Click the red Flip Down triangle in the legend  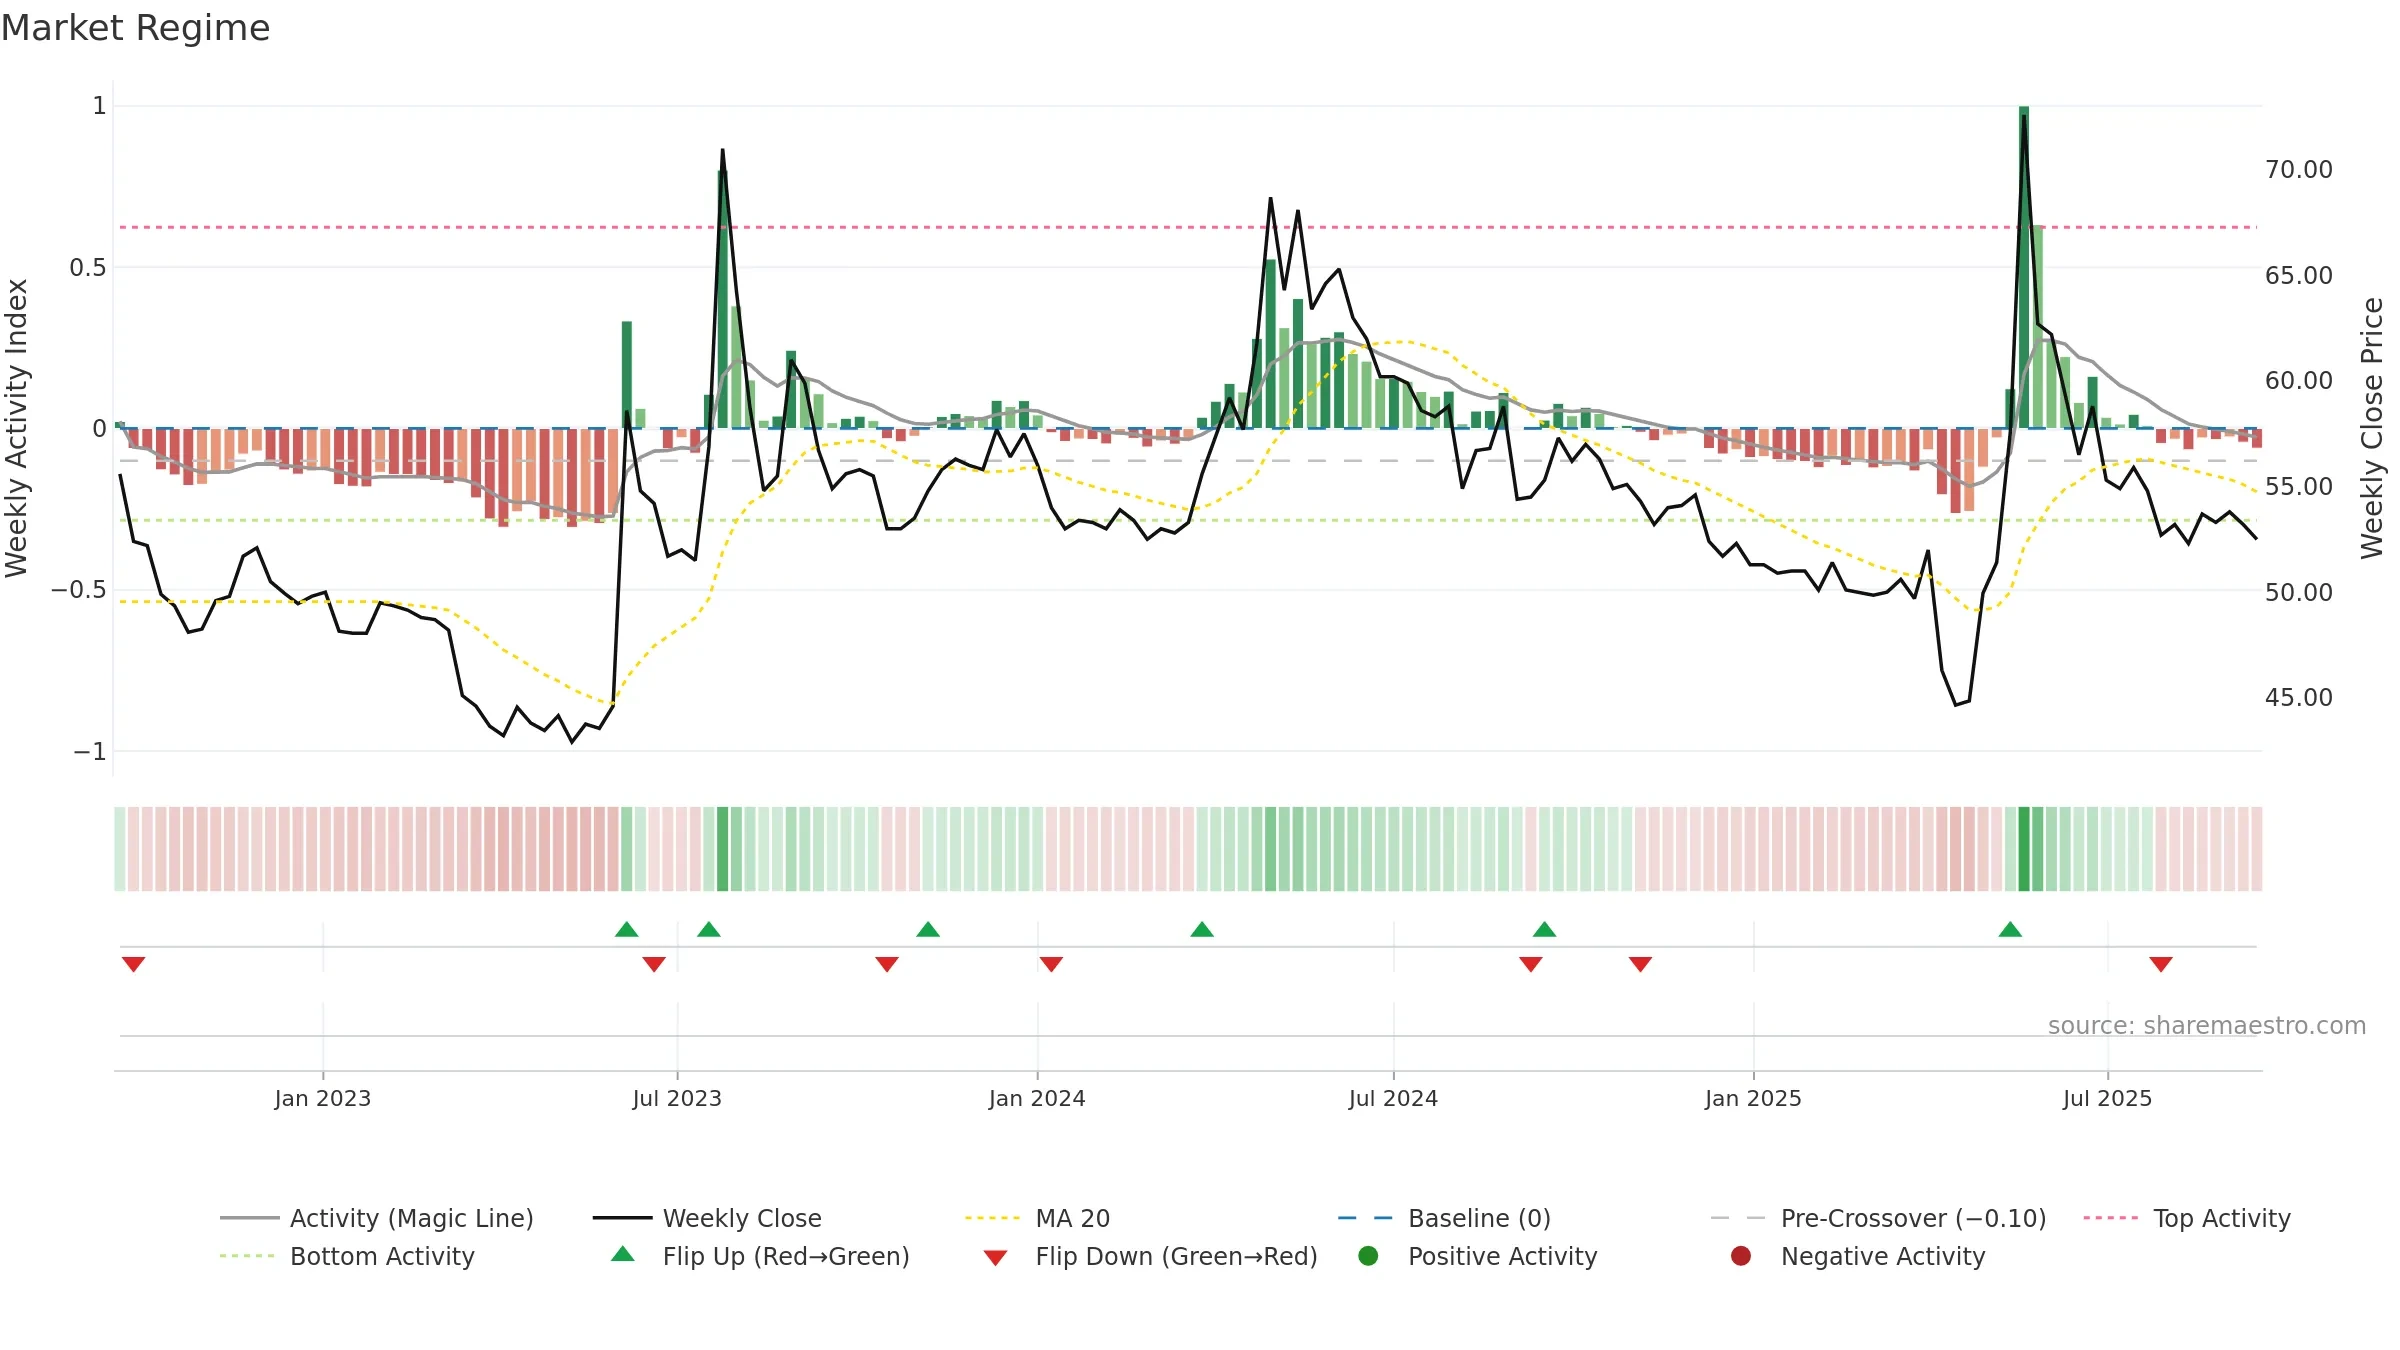pos(995,1258)
